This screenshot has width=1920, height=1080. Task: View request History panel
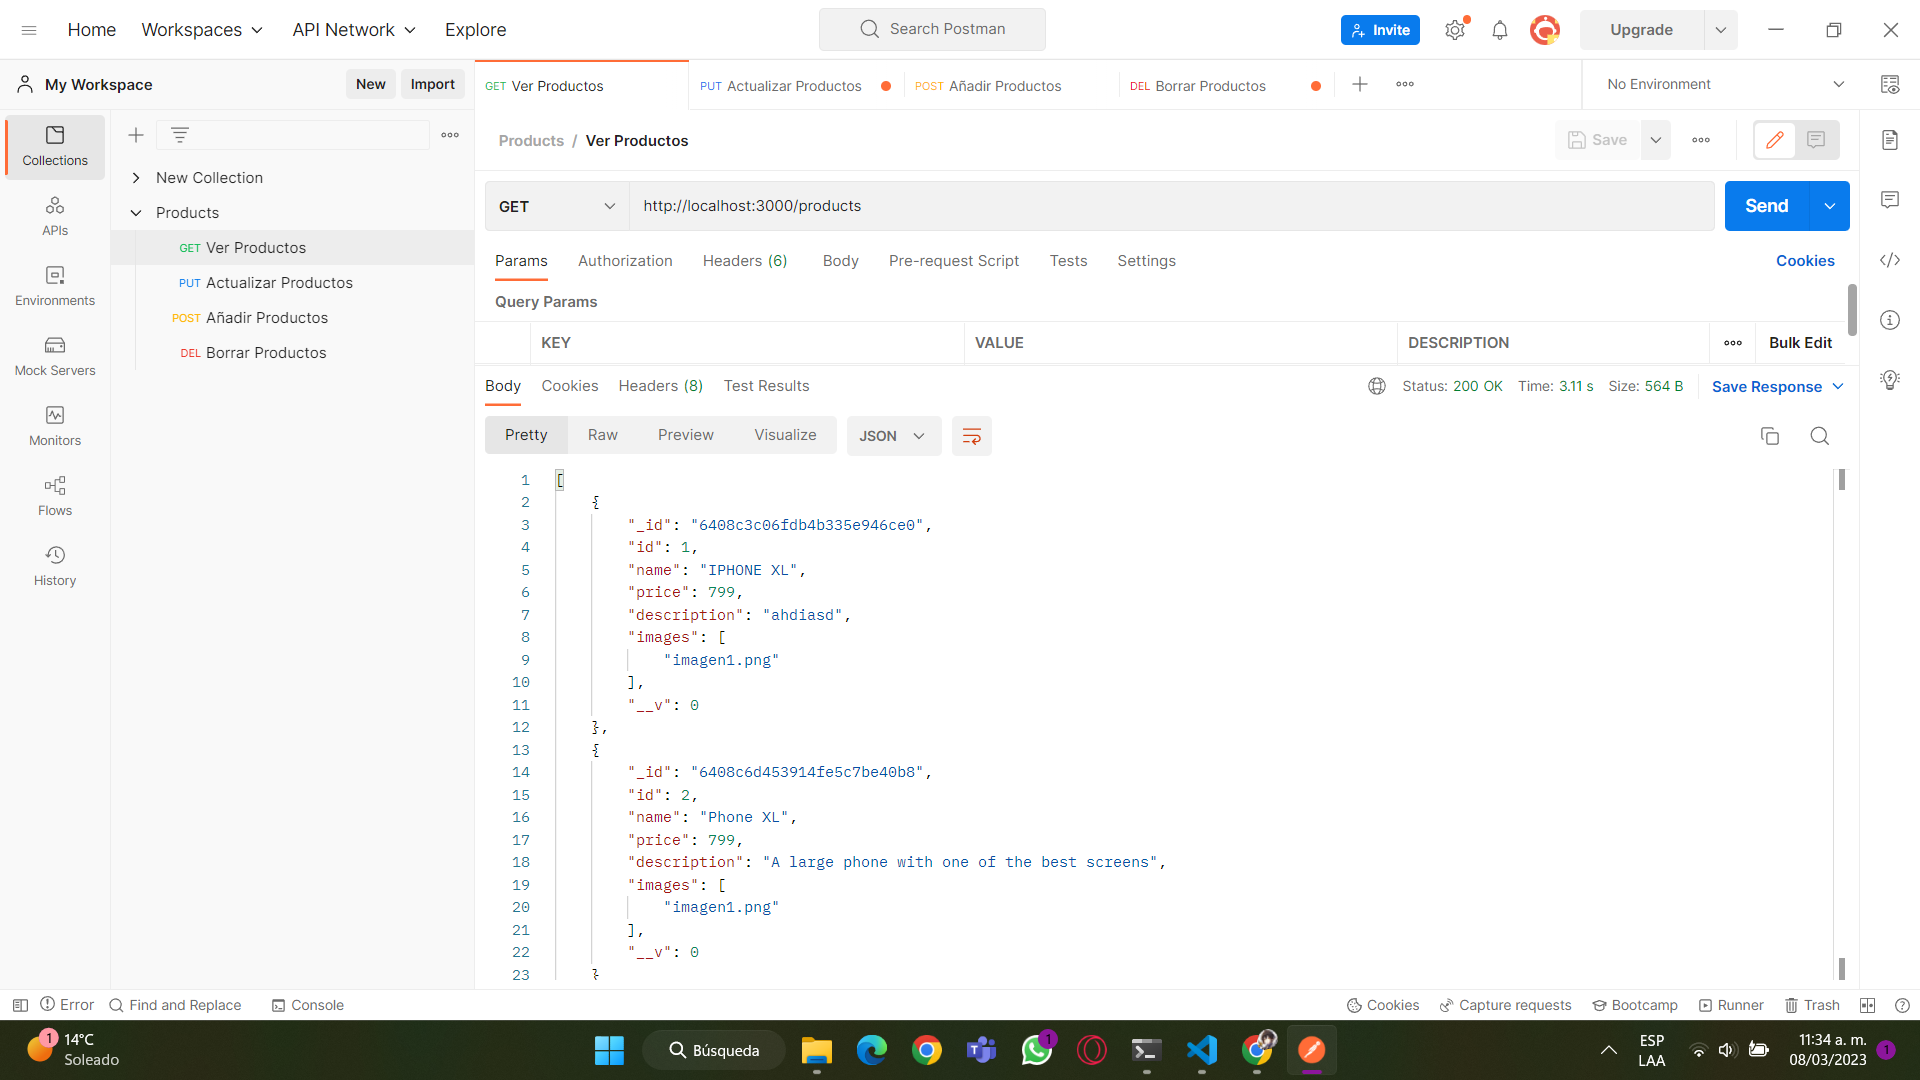click(x=54, y=565)
